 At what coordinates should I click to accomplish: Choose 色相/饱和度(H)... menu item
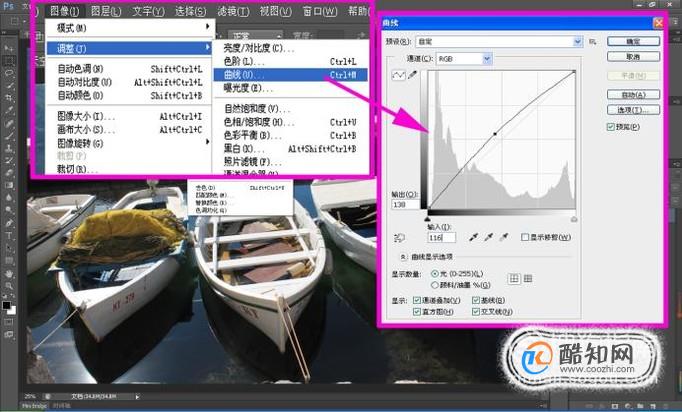tap(291, 122)
